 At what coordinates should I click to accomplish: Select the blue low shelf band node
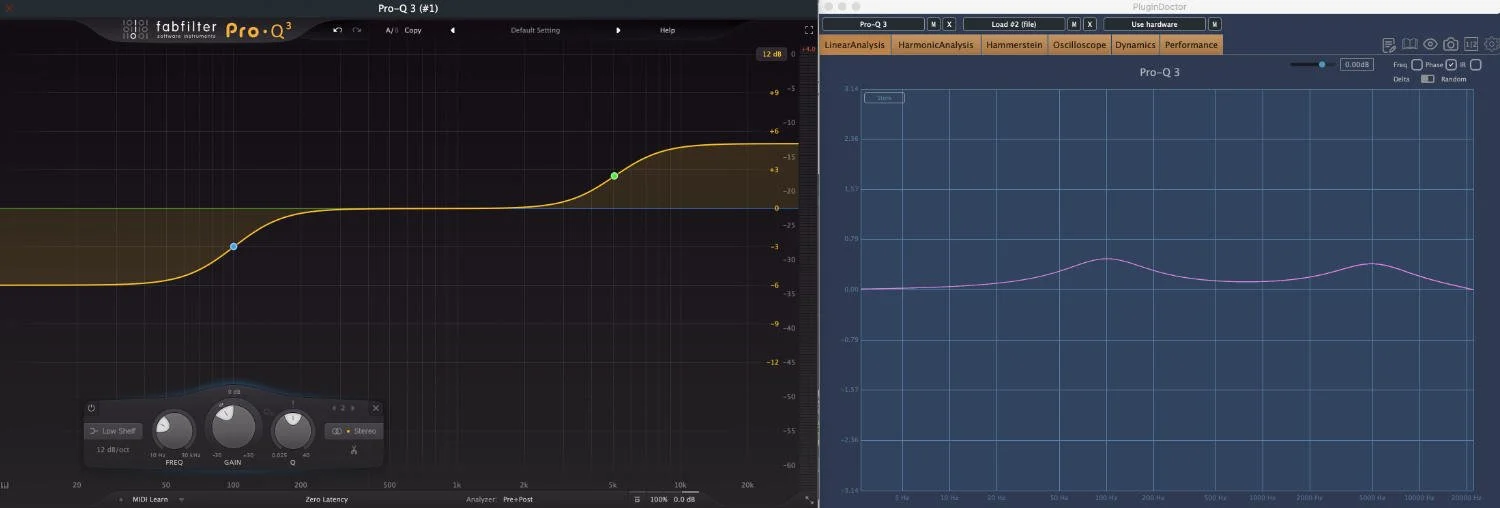tap(233, 246)
